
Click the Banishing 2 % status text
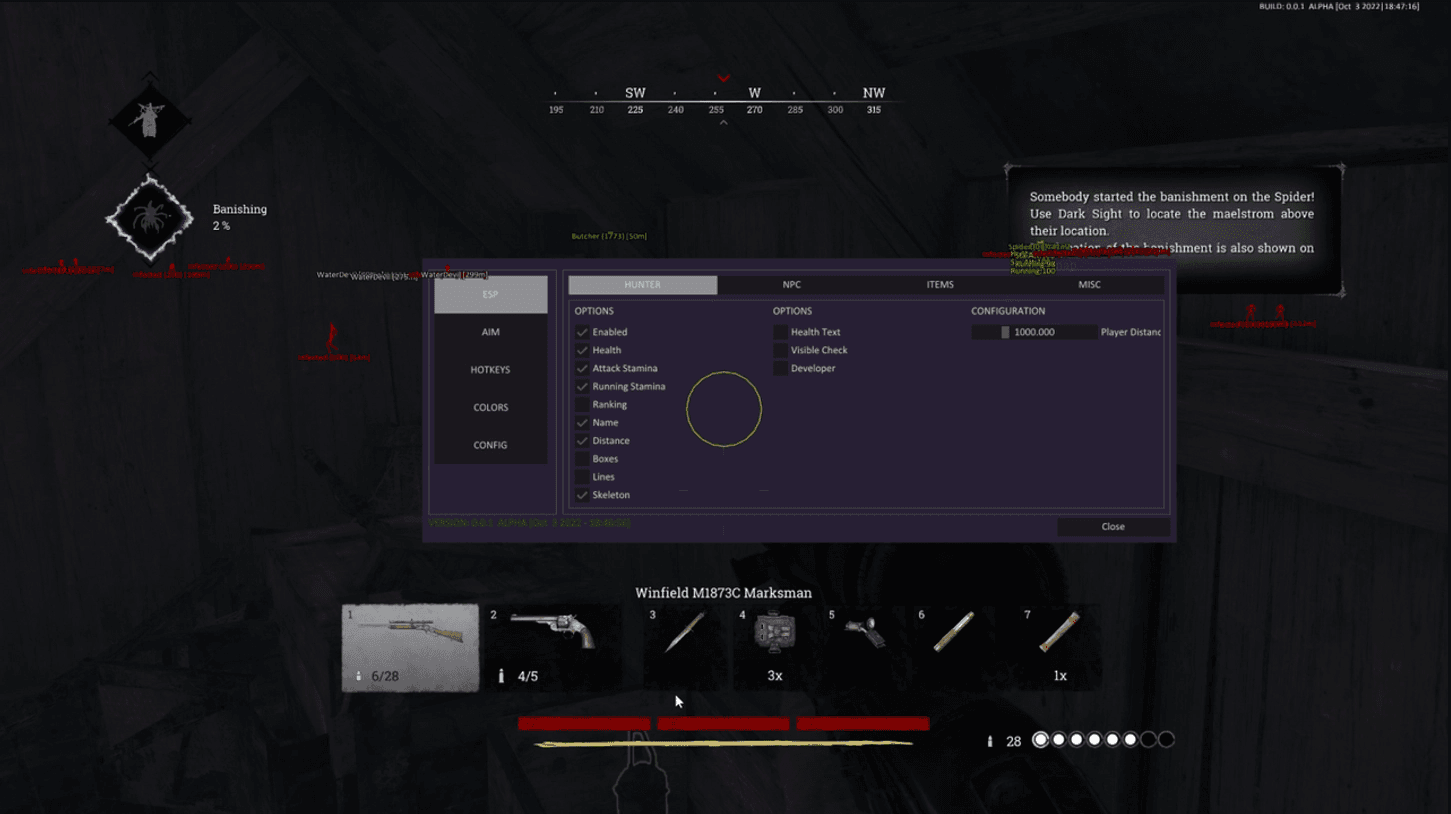click(240, 217)
